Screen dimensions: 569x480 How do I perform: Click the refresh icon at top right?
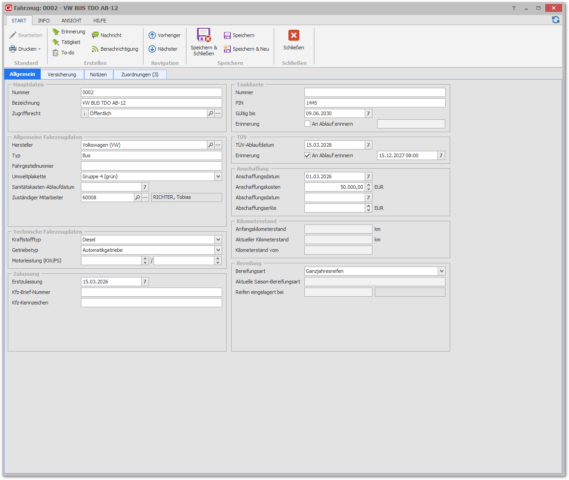[x=555, y=20]
